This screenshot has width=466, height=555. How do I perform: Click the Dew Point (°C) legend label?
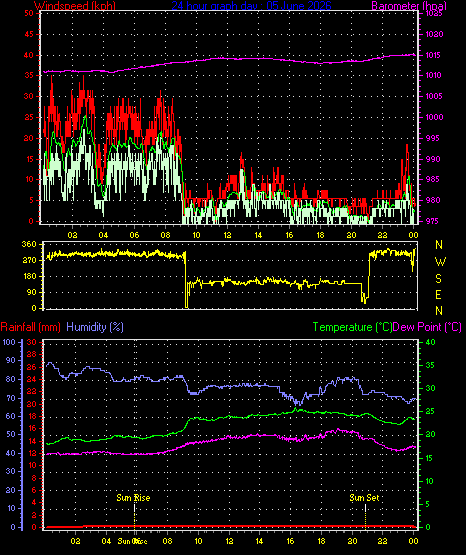(x=427, y=327)
